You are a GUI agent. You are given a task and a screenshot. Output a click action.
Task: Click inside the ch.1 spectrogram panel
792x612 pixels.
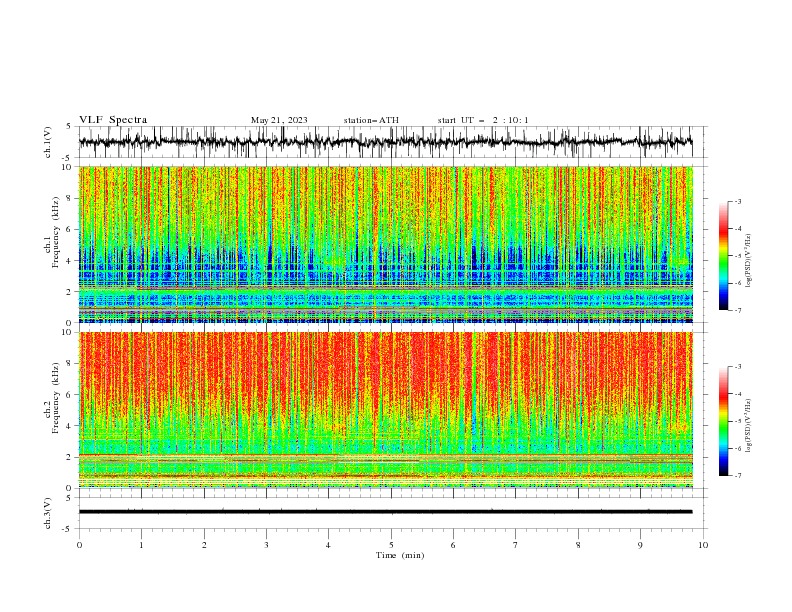click(x=385, y=244)
